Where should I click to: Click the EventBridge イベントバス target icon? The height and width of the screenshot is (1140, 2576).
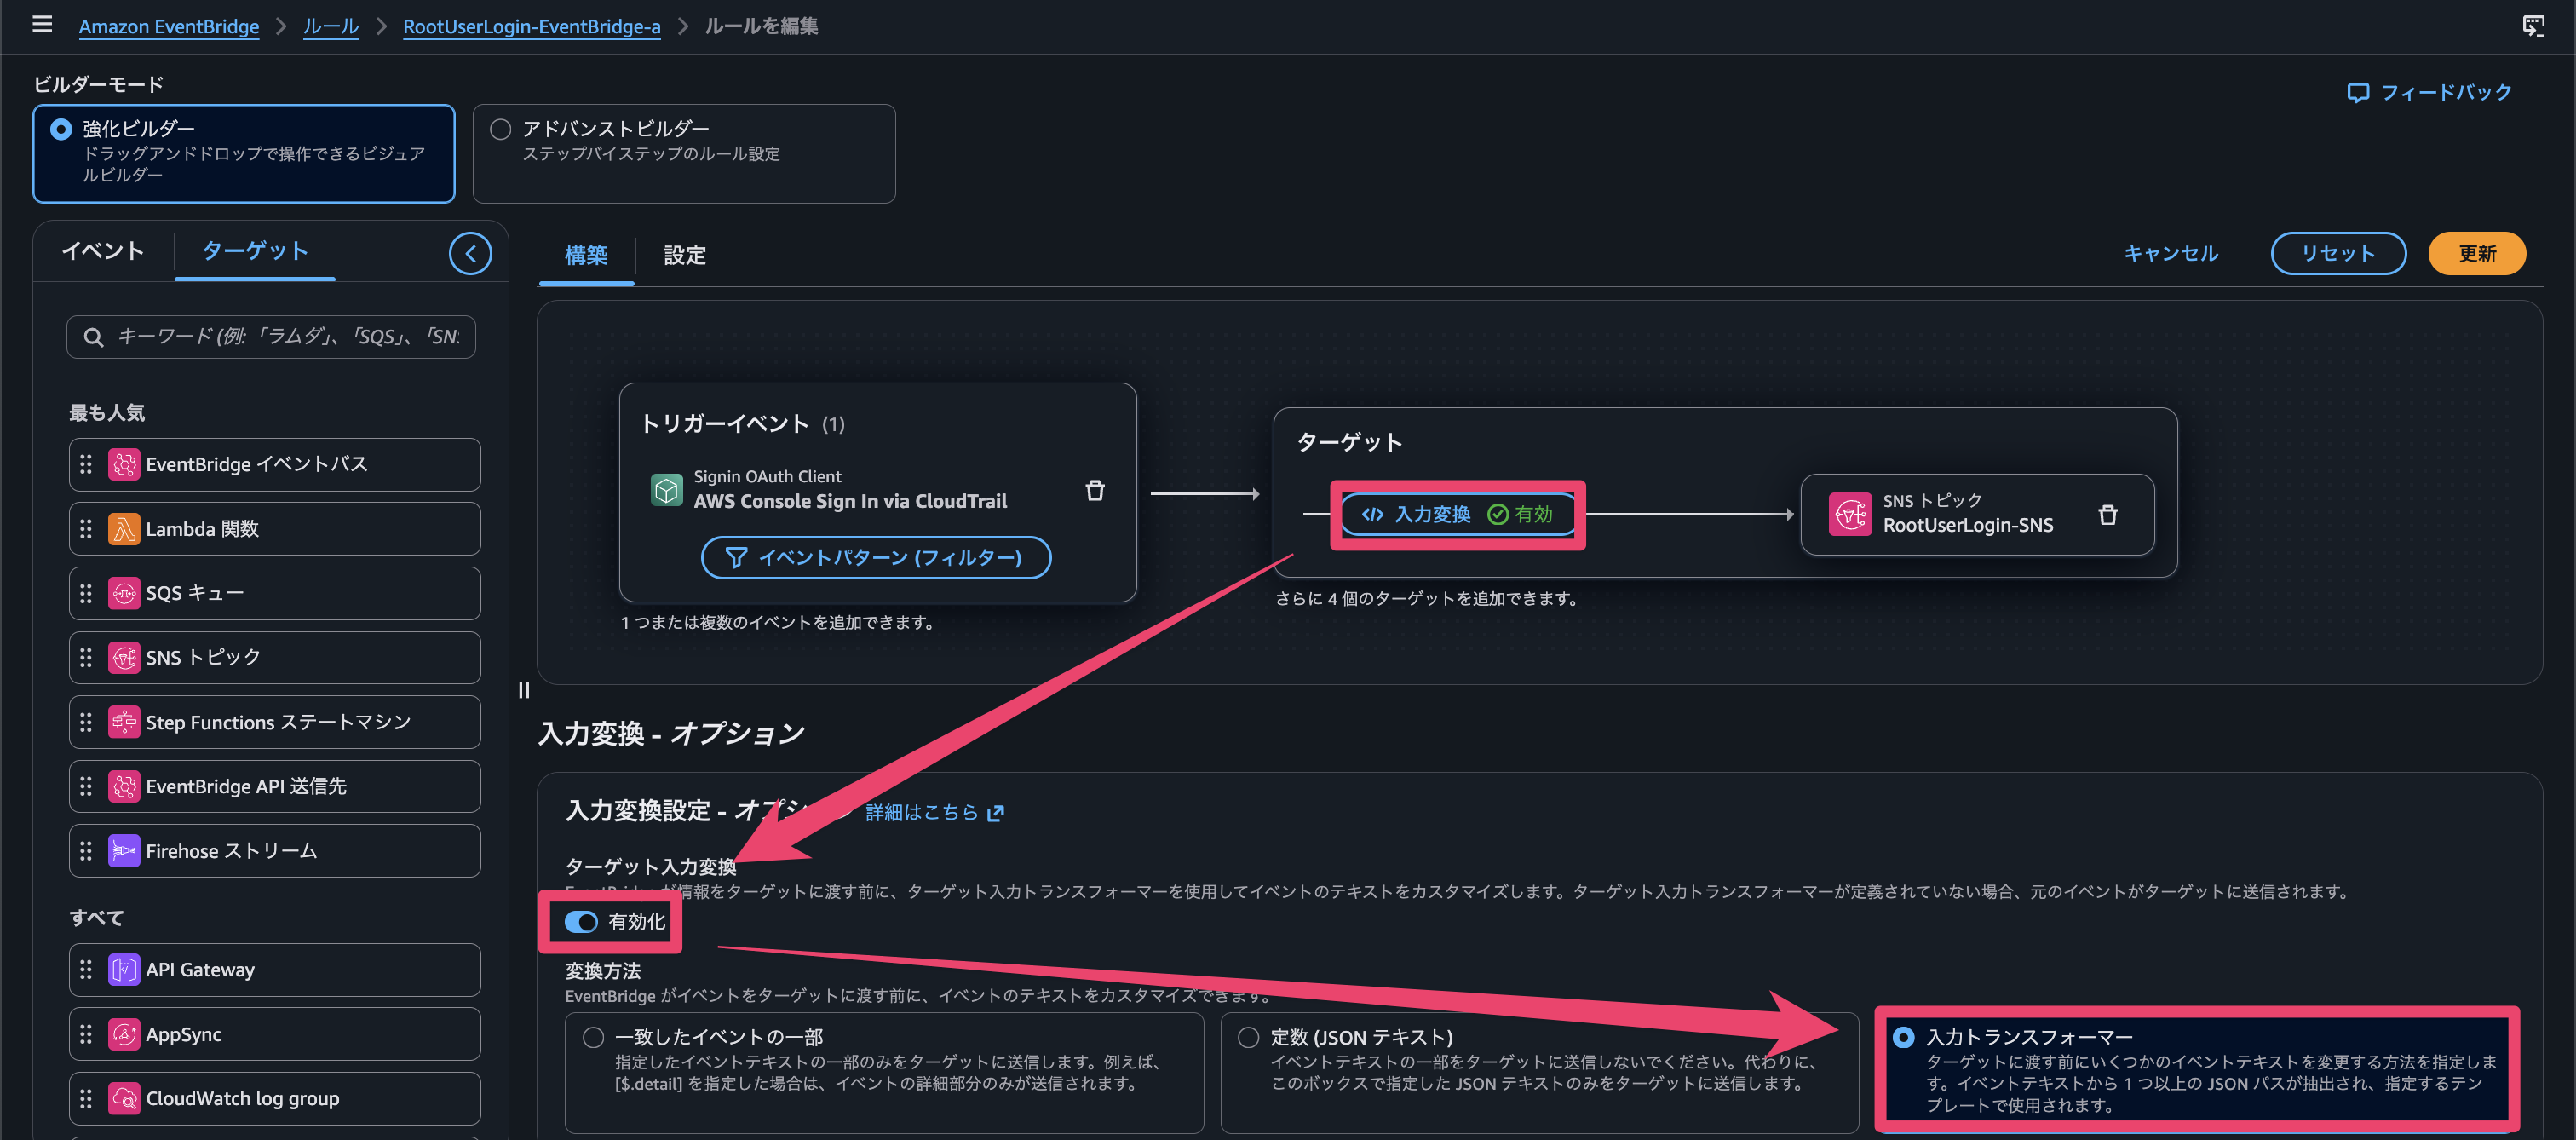pyautogui.click(x=124, y=464)
